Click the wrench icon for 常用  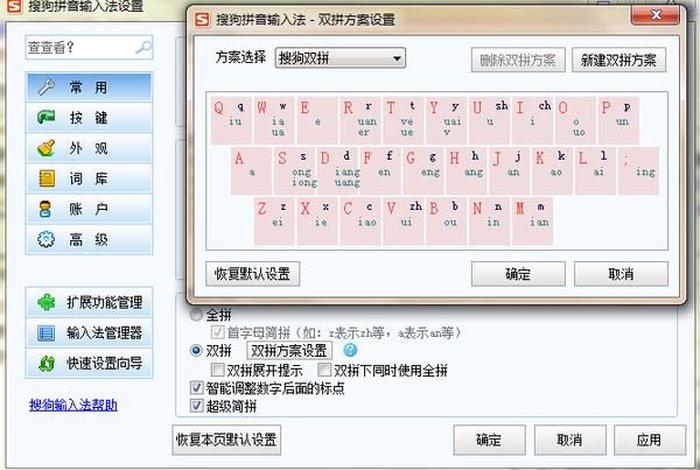[46, 87]
